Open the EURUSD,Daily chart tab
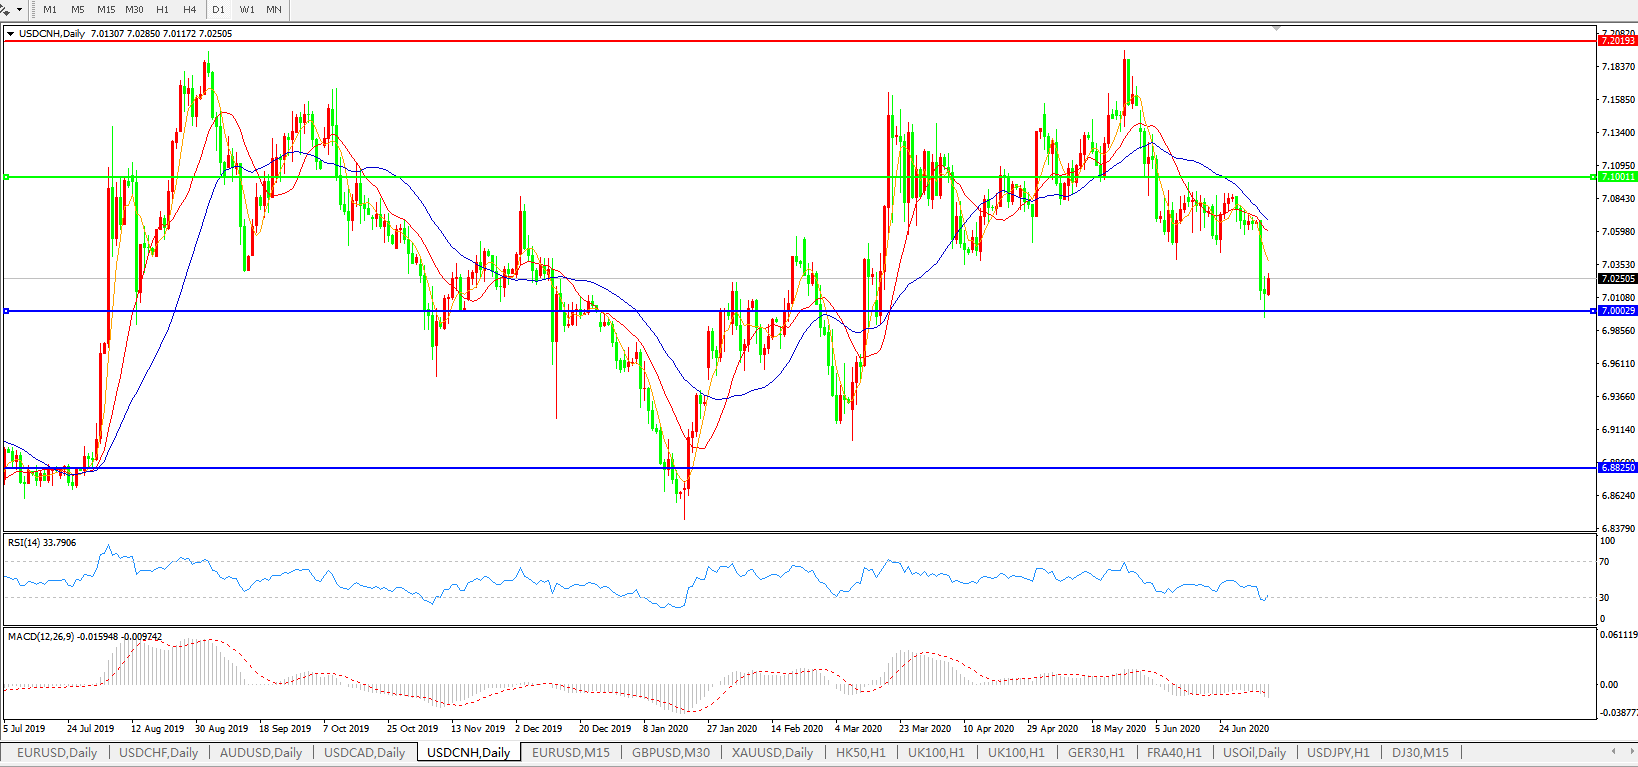The image size is (1638, 767). pyautogui.click(x=57, y=752)
